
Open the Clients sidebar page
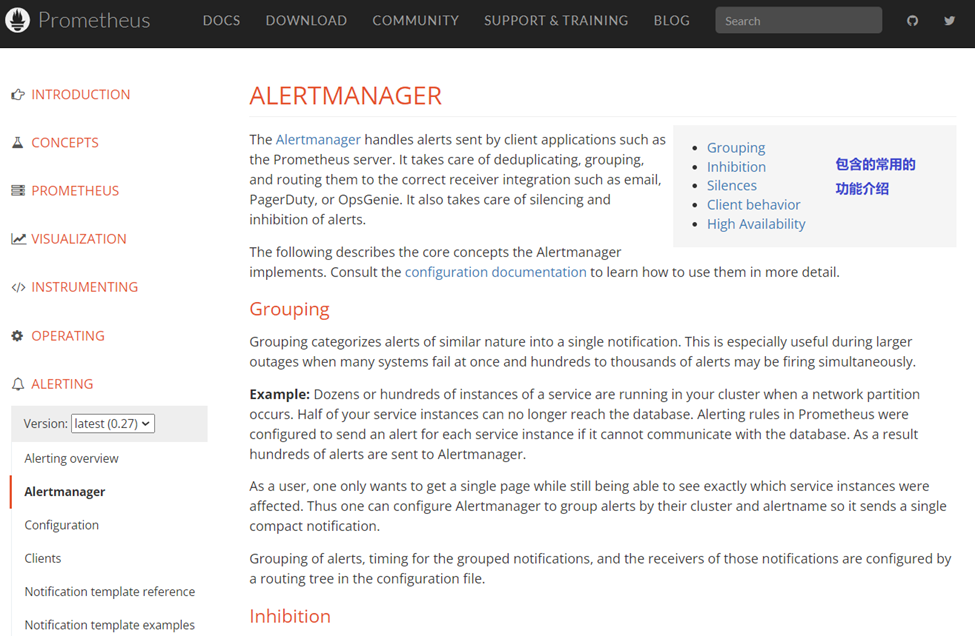click(x=43, y=558)
